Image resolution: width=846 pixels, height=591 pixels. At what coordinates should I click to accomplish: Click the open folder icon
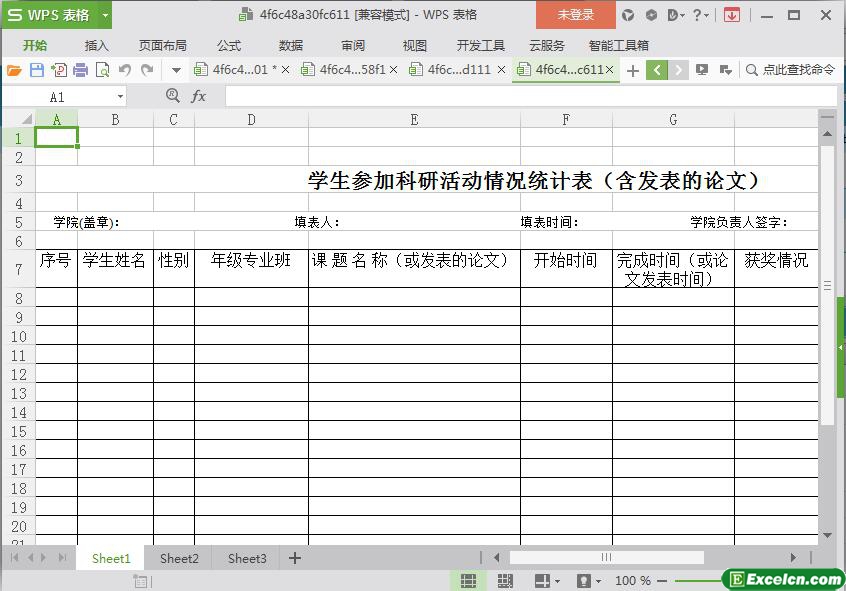point(15,70)
